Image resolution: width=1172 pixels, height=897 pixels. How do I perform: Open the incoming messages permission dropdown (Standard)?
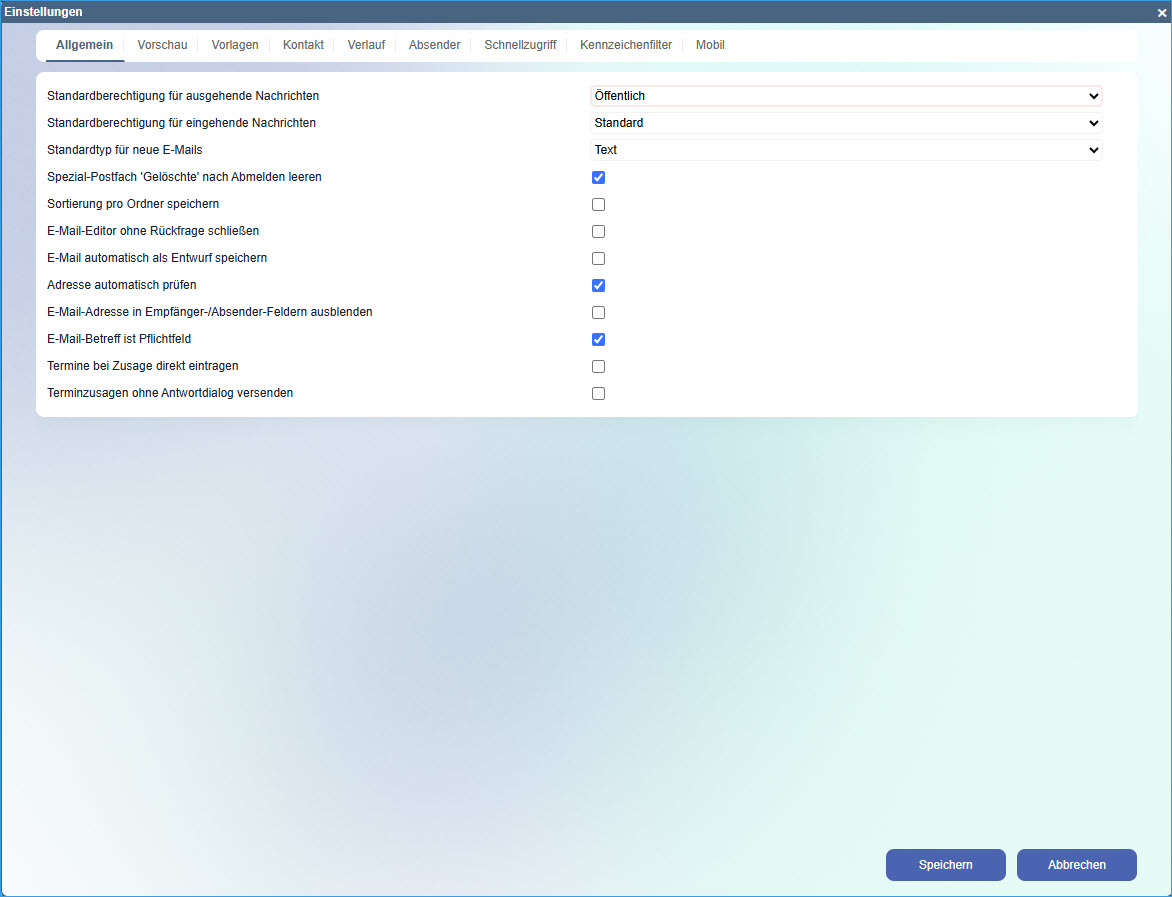coord(846,123)
